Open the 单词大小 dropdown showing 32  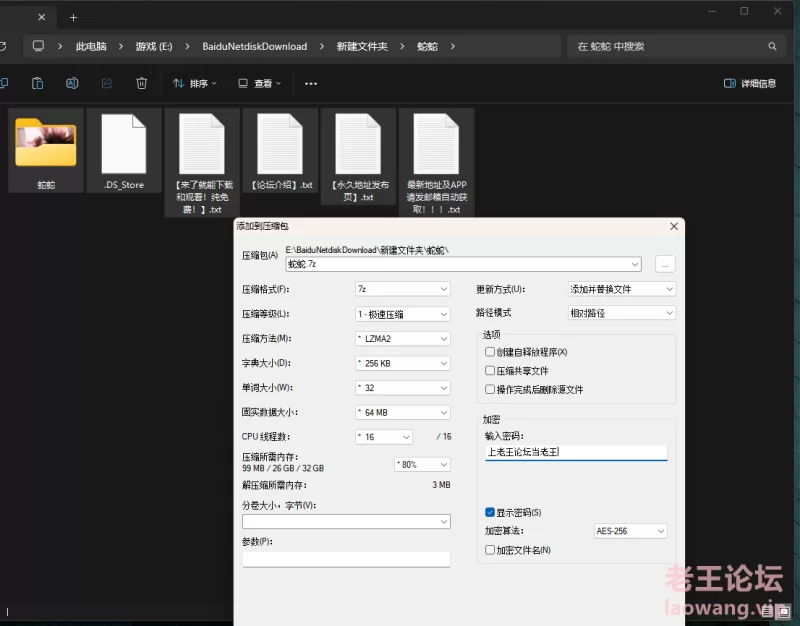[403, 388]
